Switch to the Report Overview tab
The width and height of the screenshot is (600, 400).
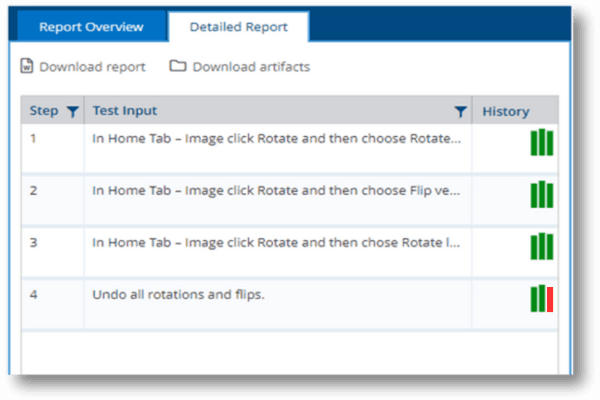(x=91, y=27)
